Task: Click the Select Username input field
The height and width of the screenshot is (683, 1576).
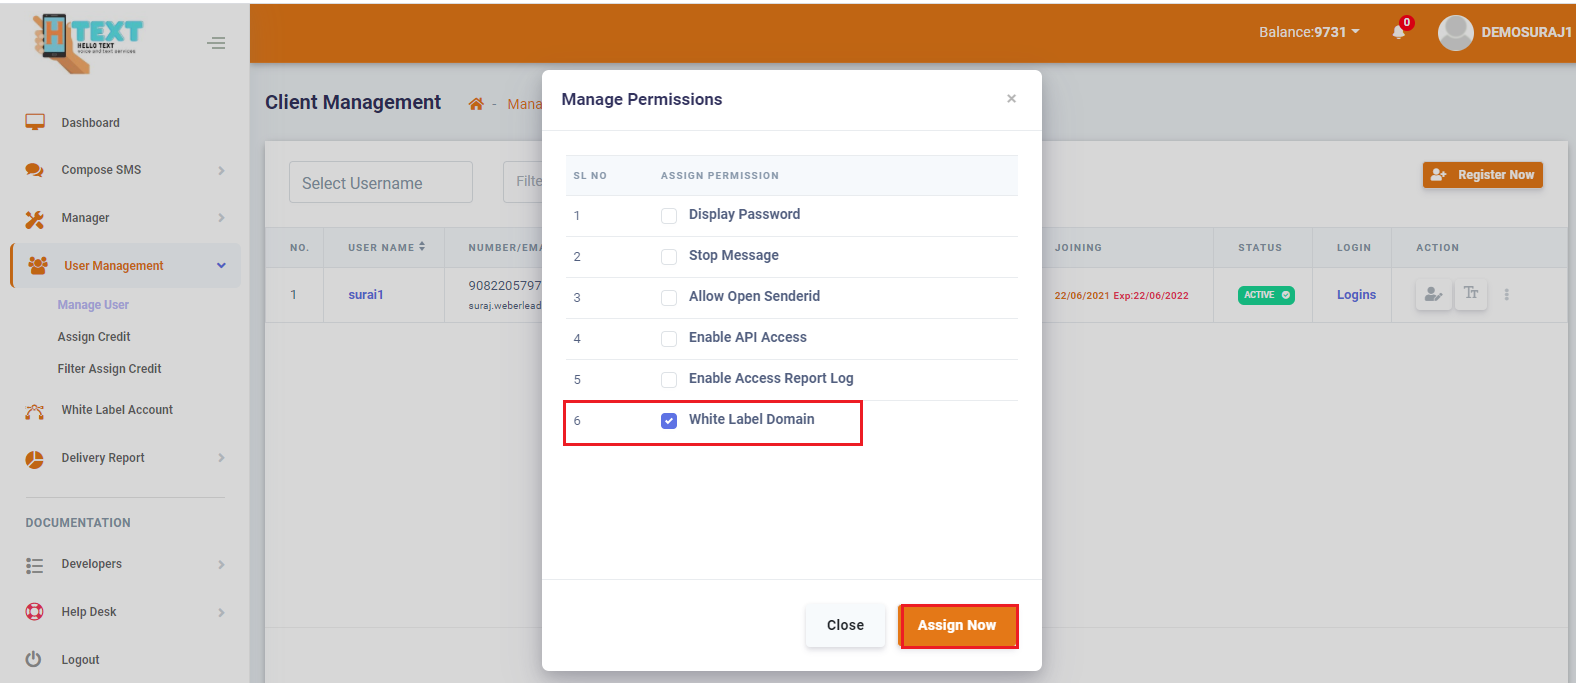Action: coord(380,183)
